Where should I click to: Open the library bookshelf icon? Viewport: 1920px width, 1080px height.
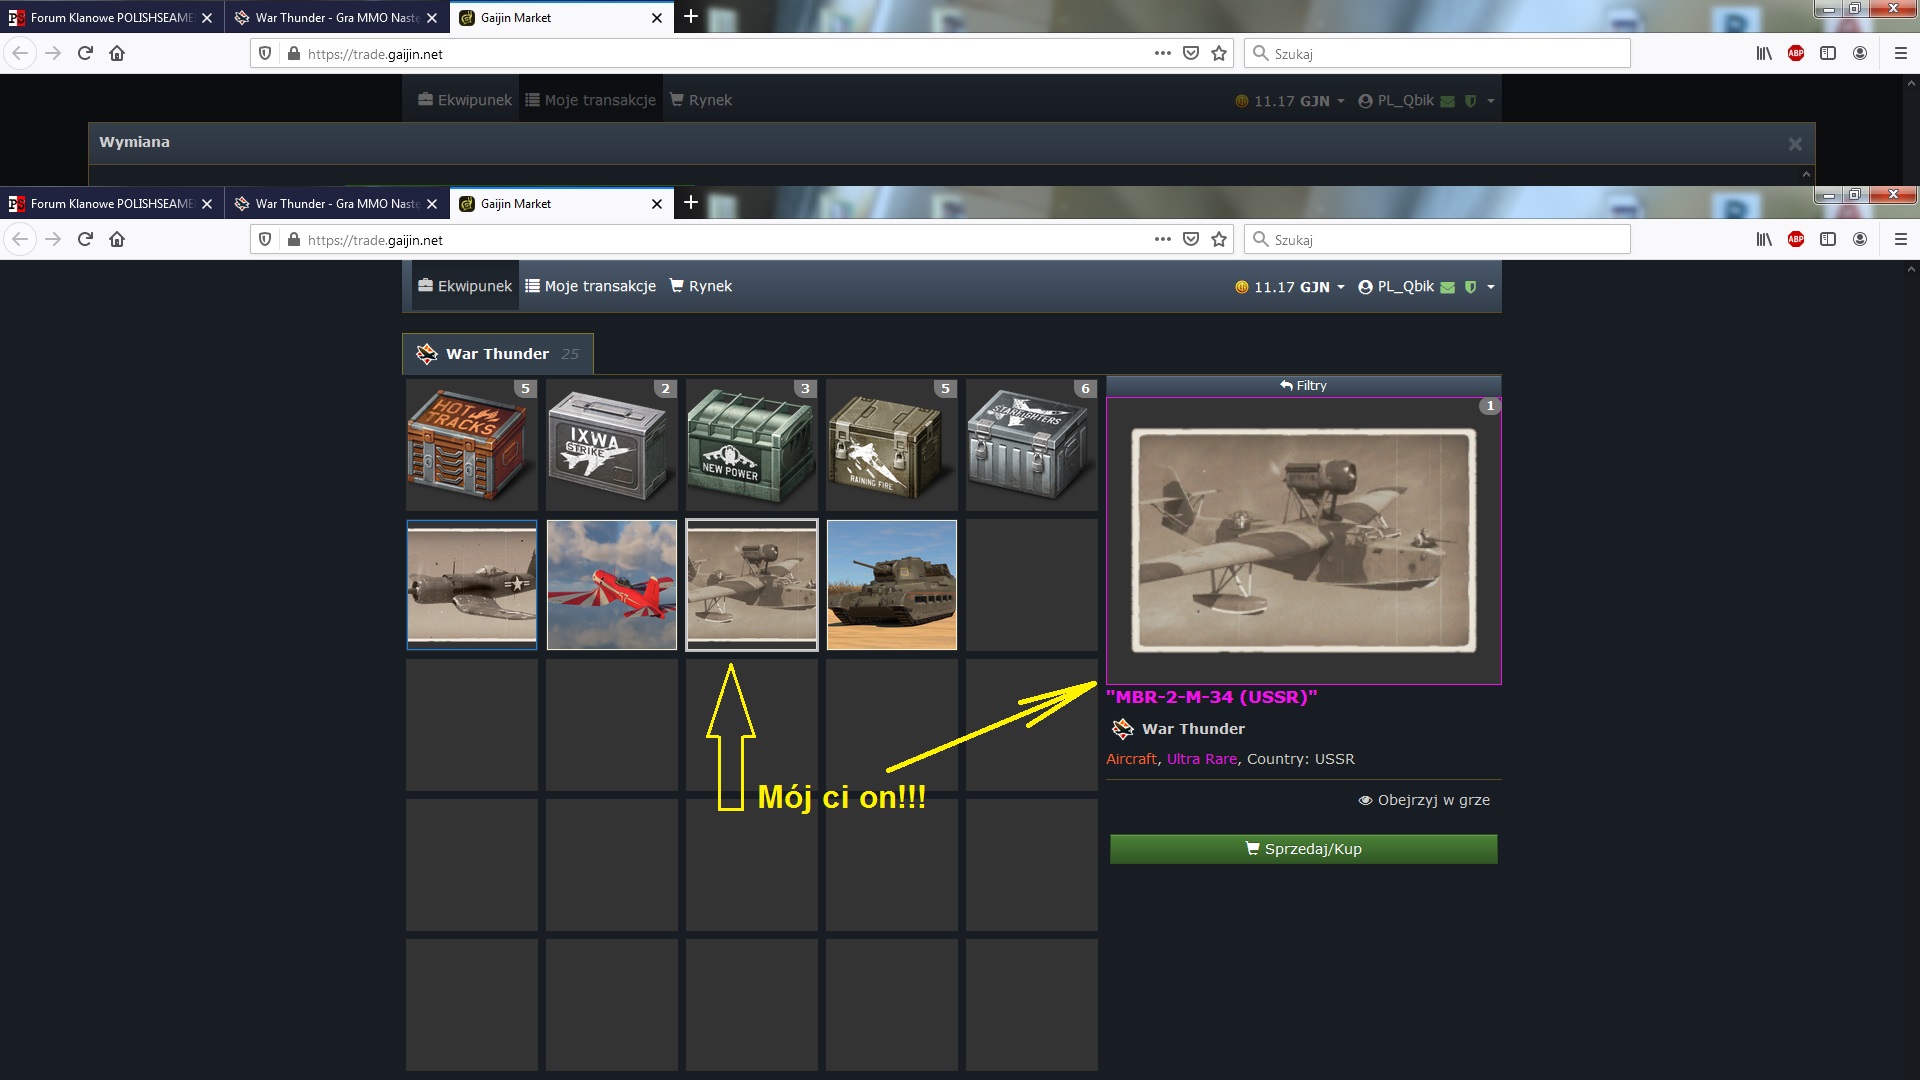pyautogui.click(x=1763, y=240)
